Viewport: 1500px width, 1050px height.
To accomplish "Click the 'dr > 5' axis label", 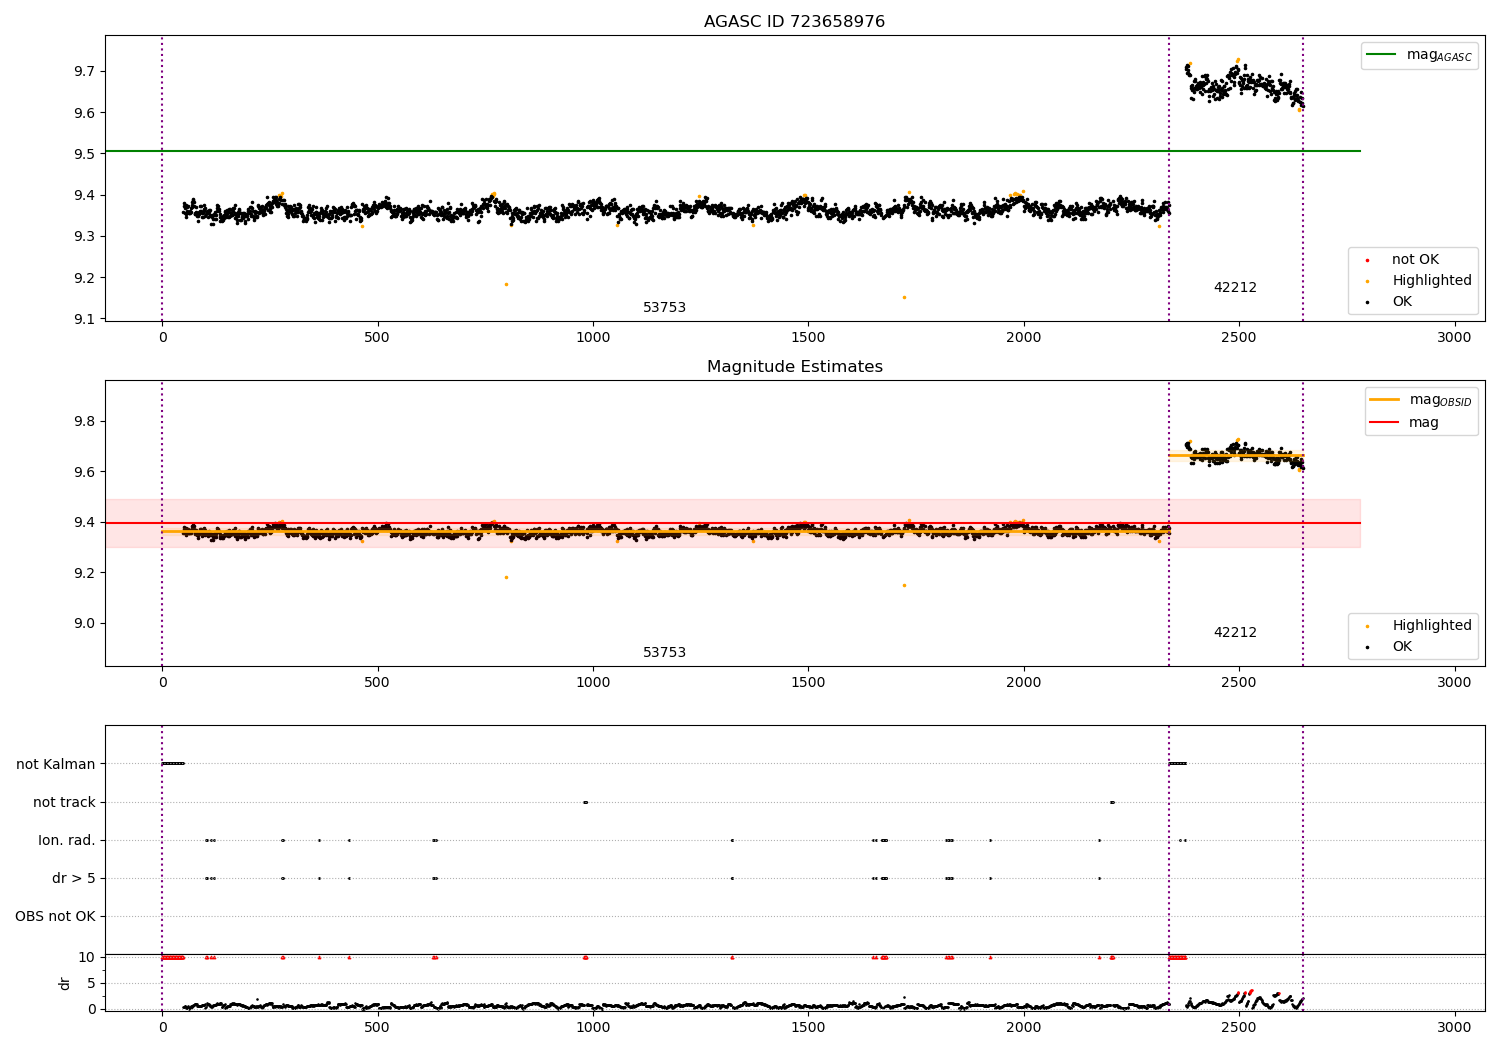I will [x=74, y=878].
